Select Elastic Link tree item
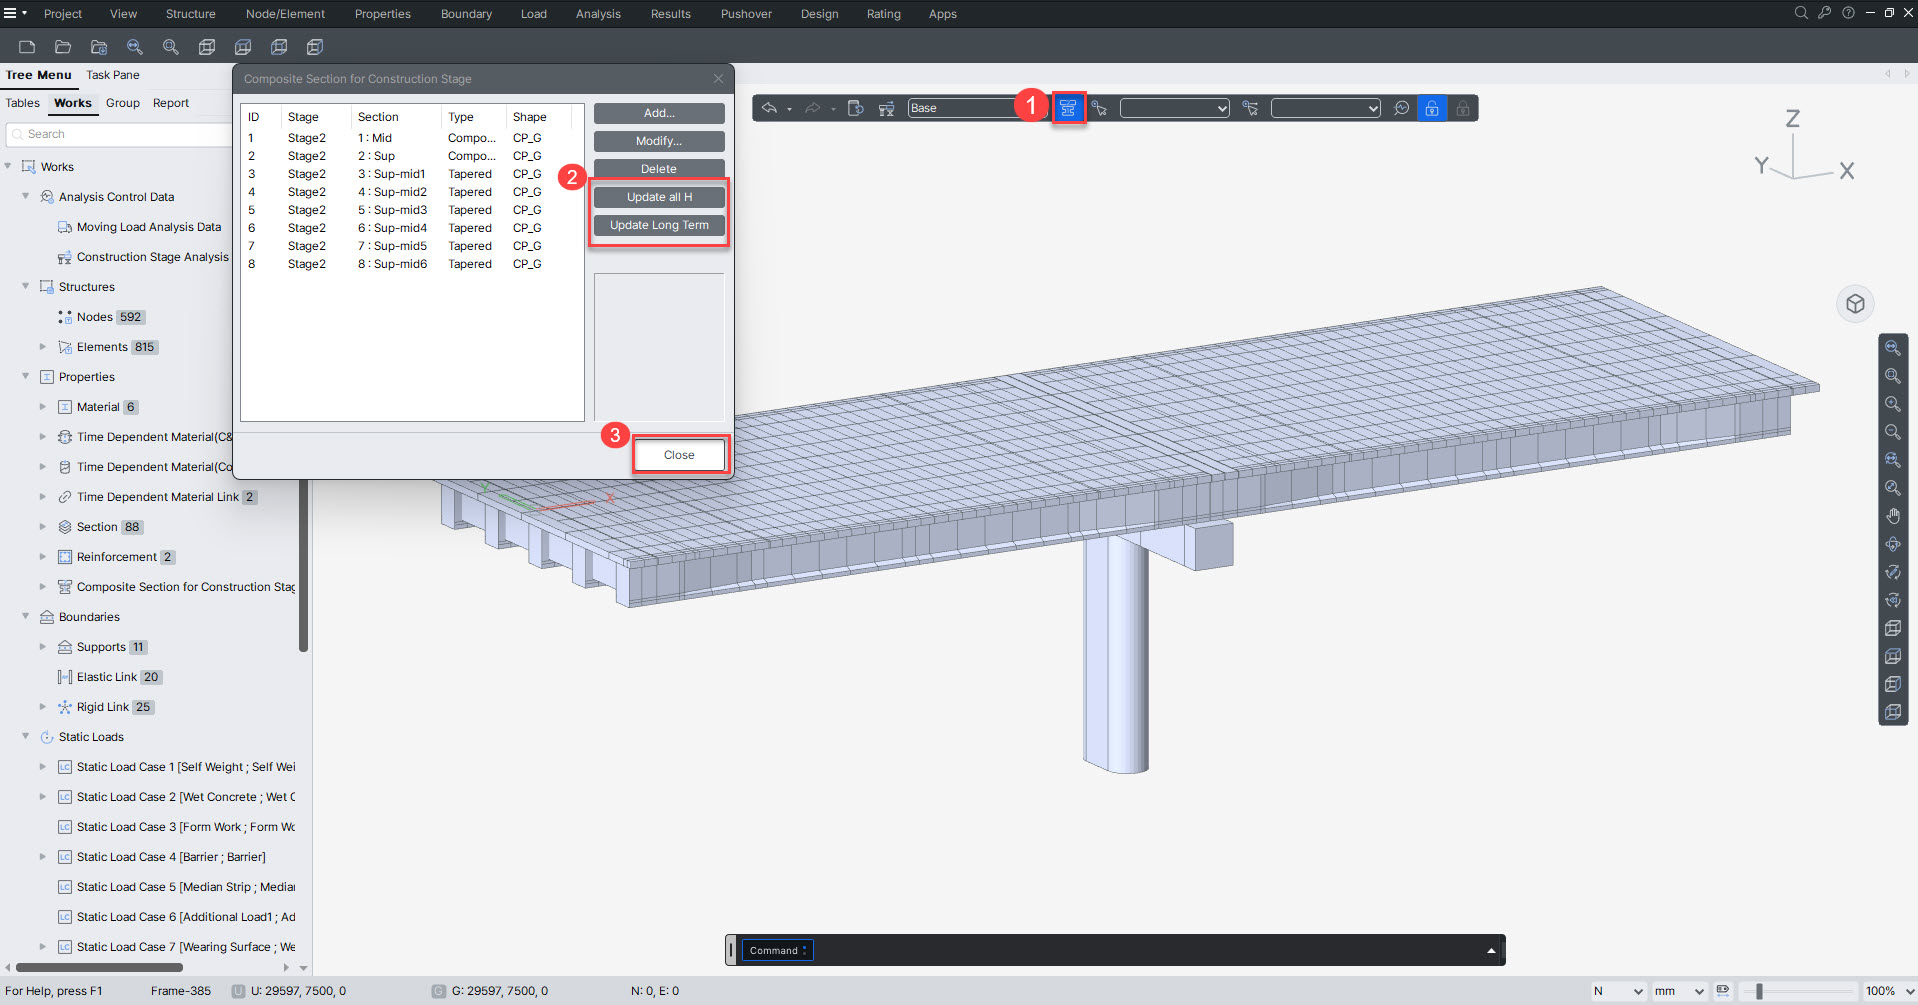 [107, 677]
